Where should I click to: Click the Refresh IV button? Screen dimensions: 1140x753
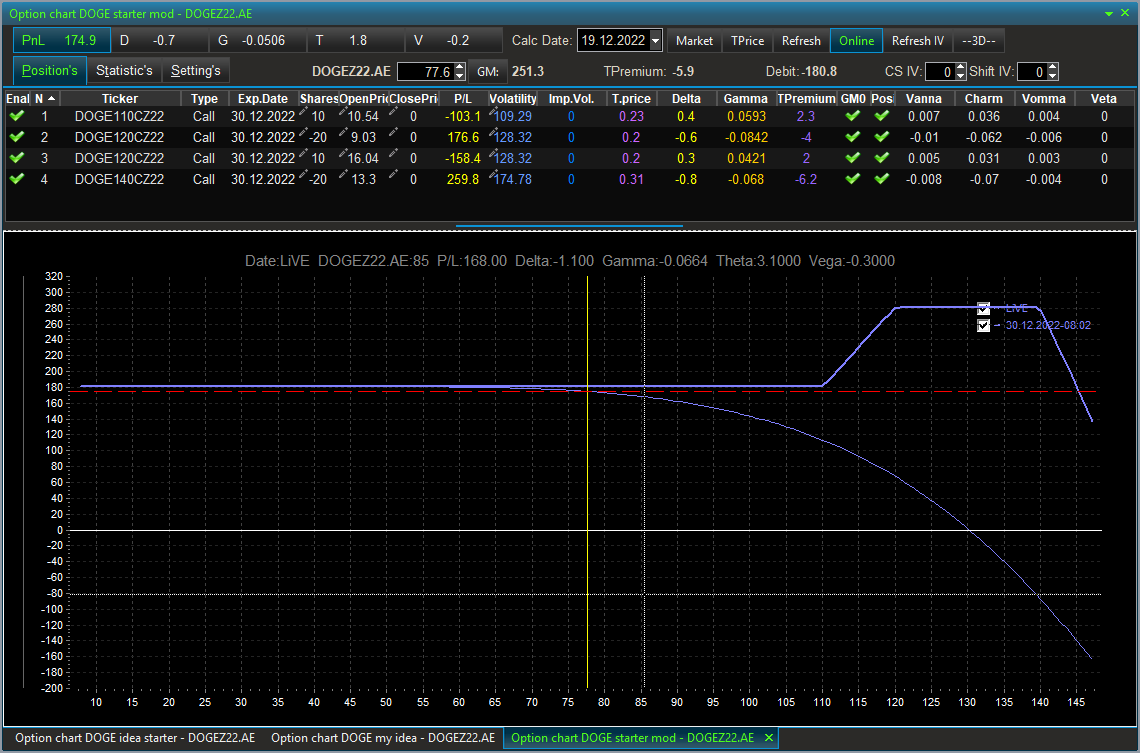click(x=918, y=41)
